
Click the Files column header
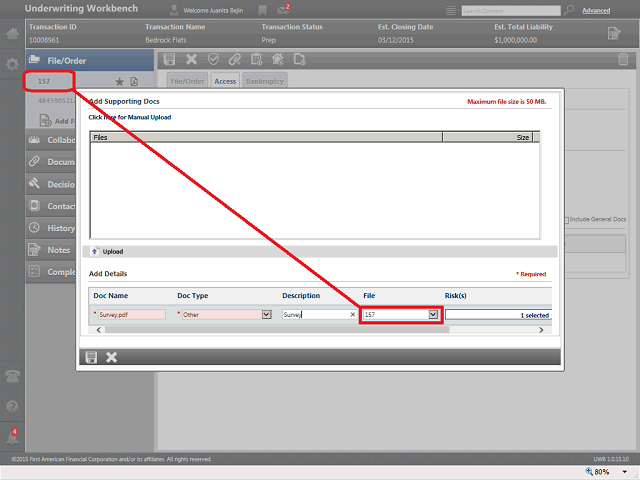tap(267, 137)
